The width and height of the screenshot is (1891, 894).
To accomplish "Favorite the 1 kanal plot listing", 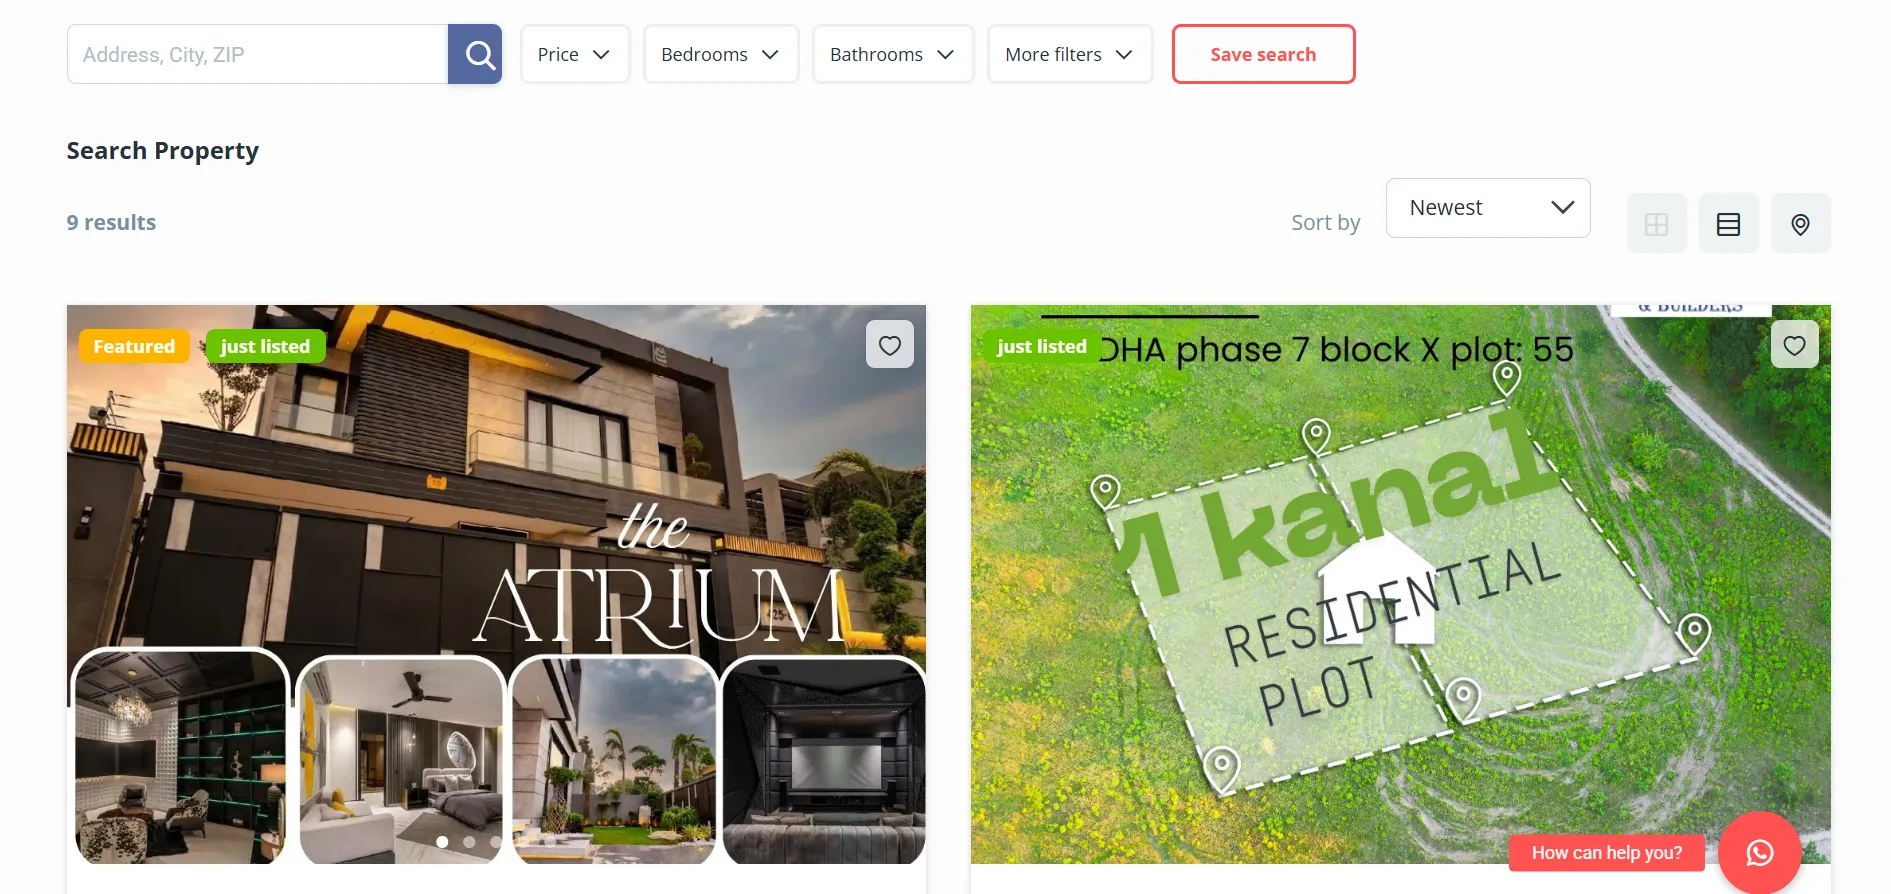I will (x=1794, y=345).
